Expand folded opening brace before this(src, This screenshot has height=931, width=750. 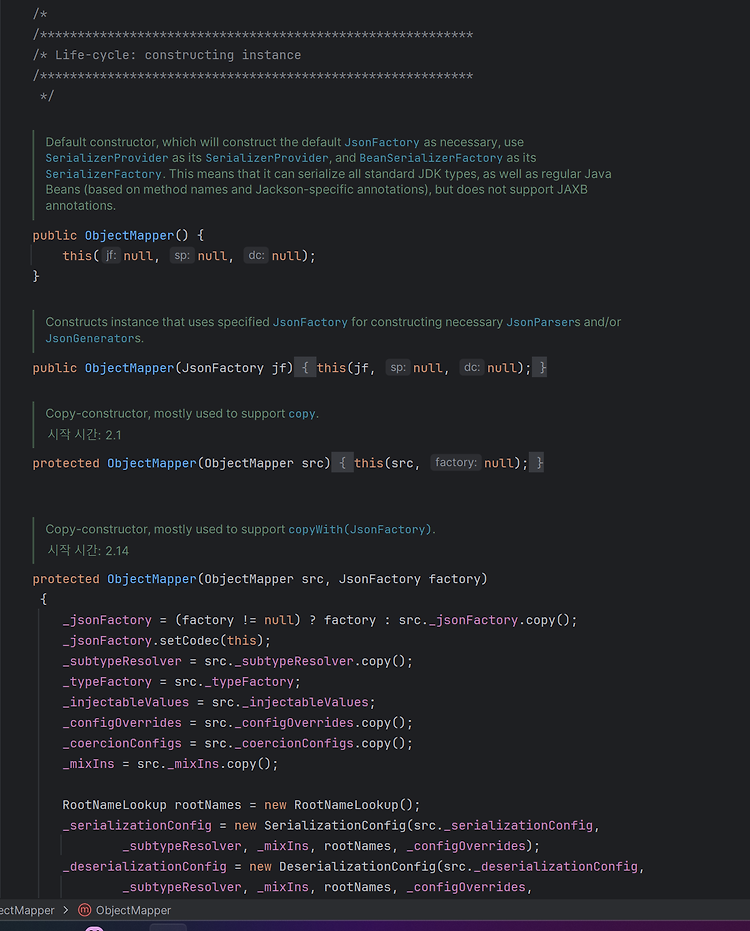[x=343, y=463]
